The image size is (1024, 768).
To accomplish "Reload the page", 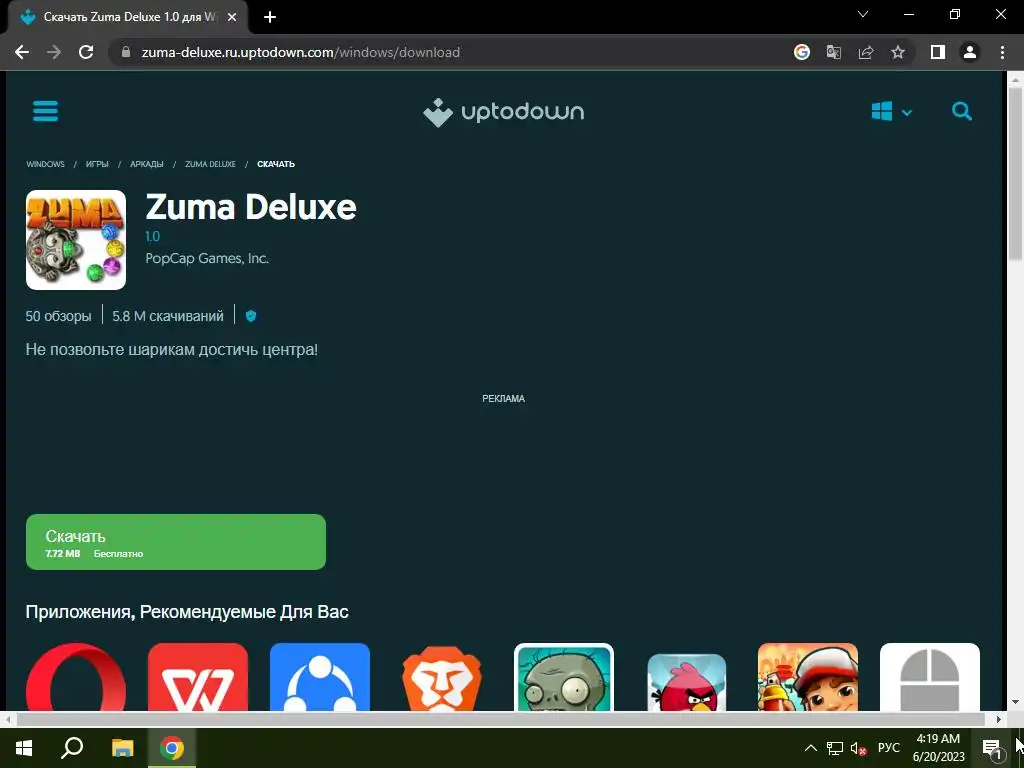I will tap(86, 52).
